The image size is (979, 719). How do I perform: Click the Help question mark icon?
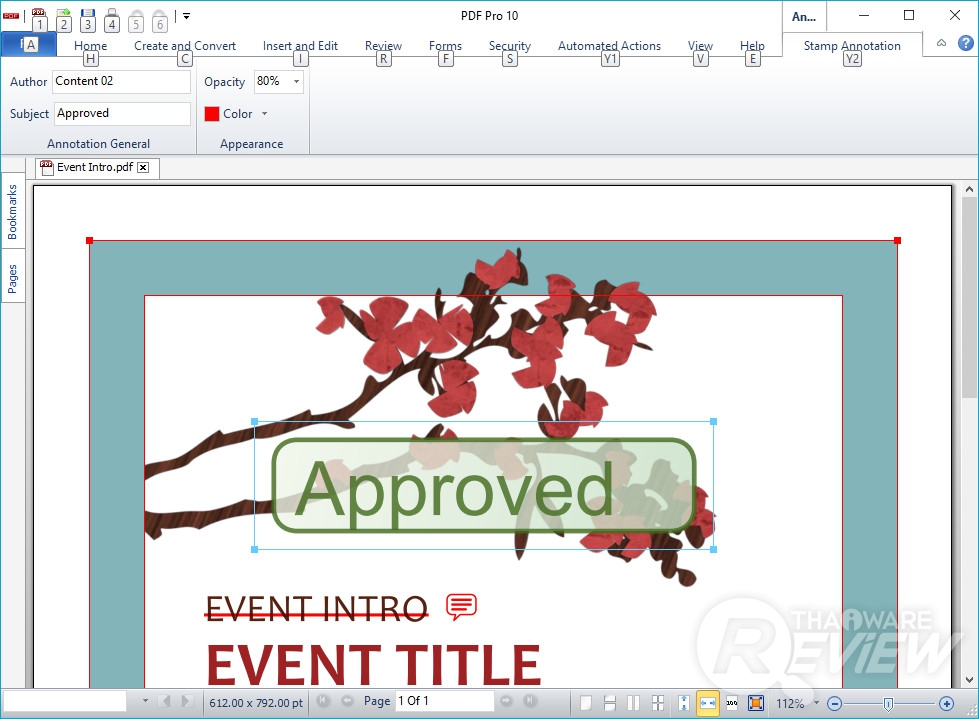(x=965, y=43)
